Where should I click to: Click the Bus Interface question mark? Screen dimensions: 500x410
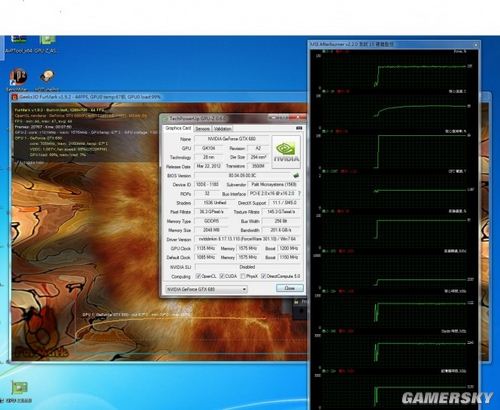pos(299,193)
